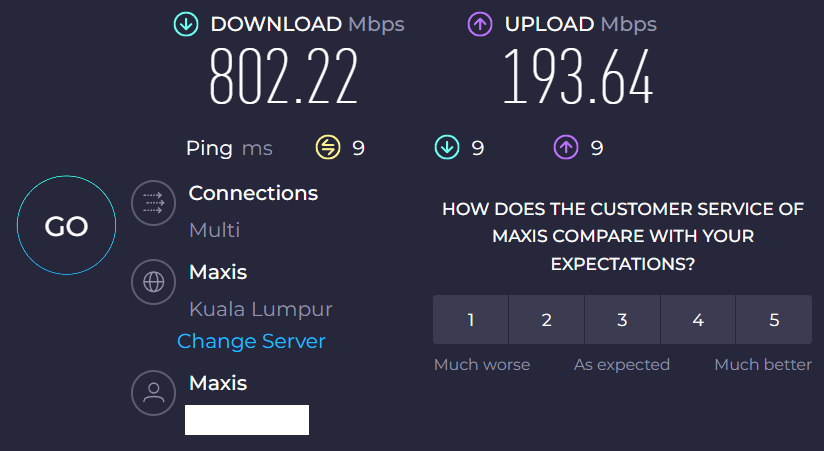Click the purple upload arrow icon beside UPLOAD
The width and height of the screenshot is (824, 451).
click(480, 25)
